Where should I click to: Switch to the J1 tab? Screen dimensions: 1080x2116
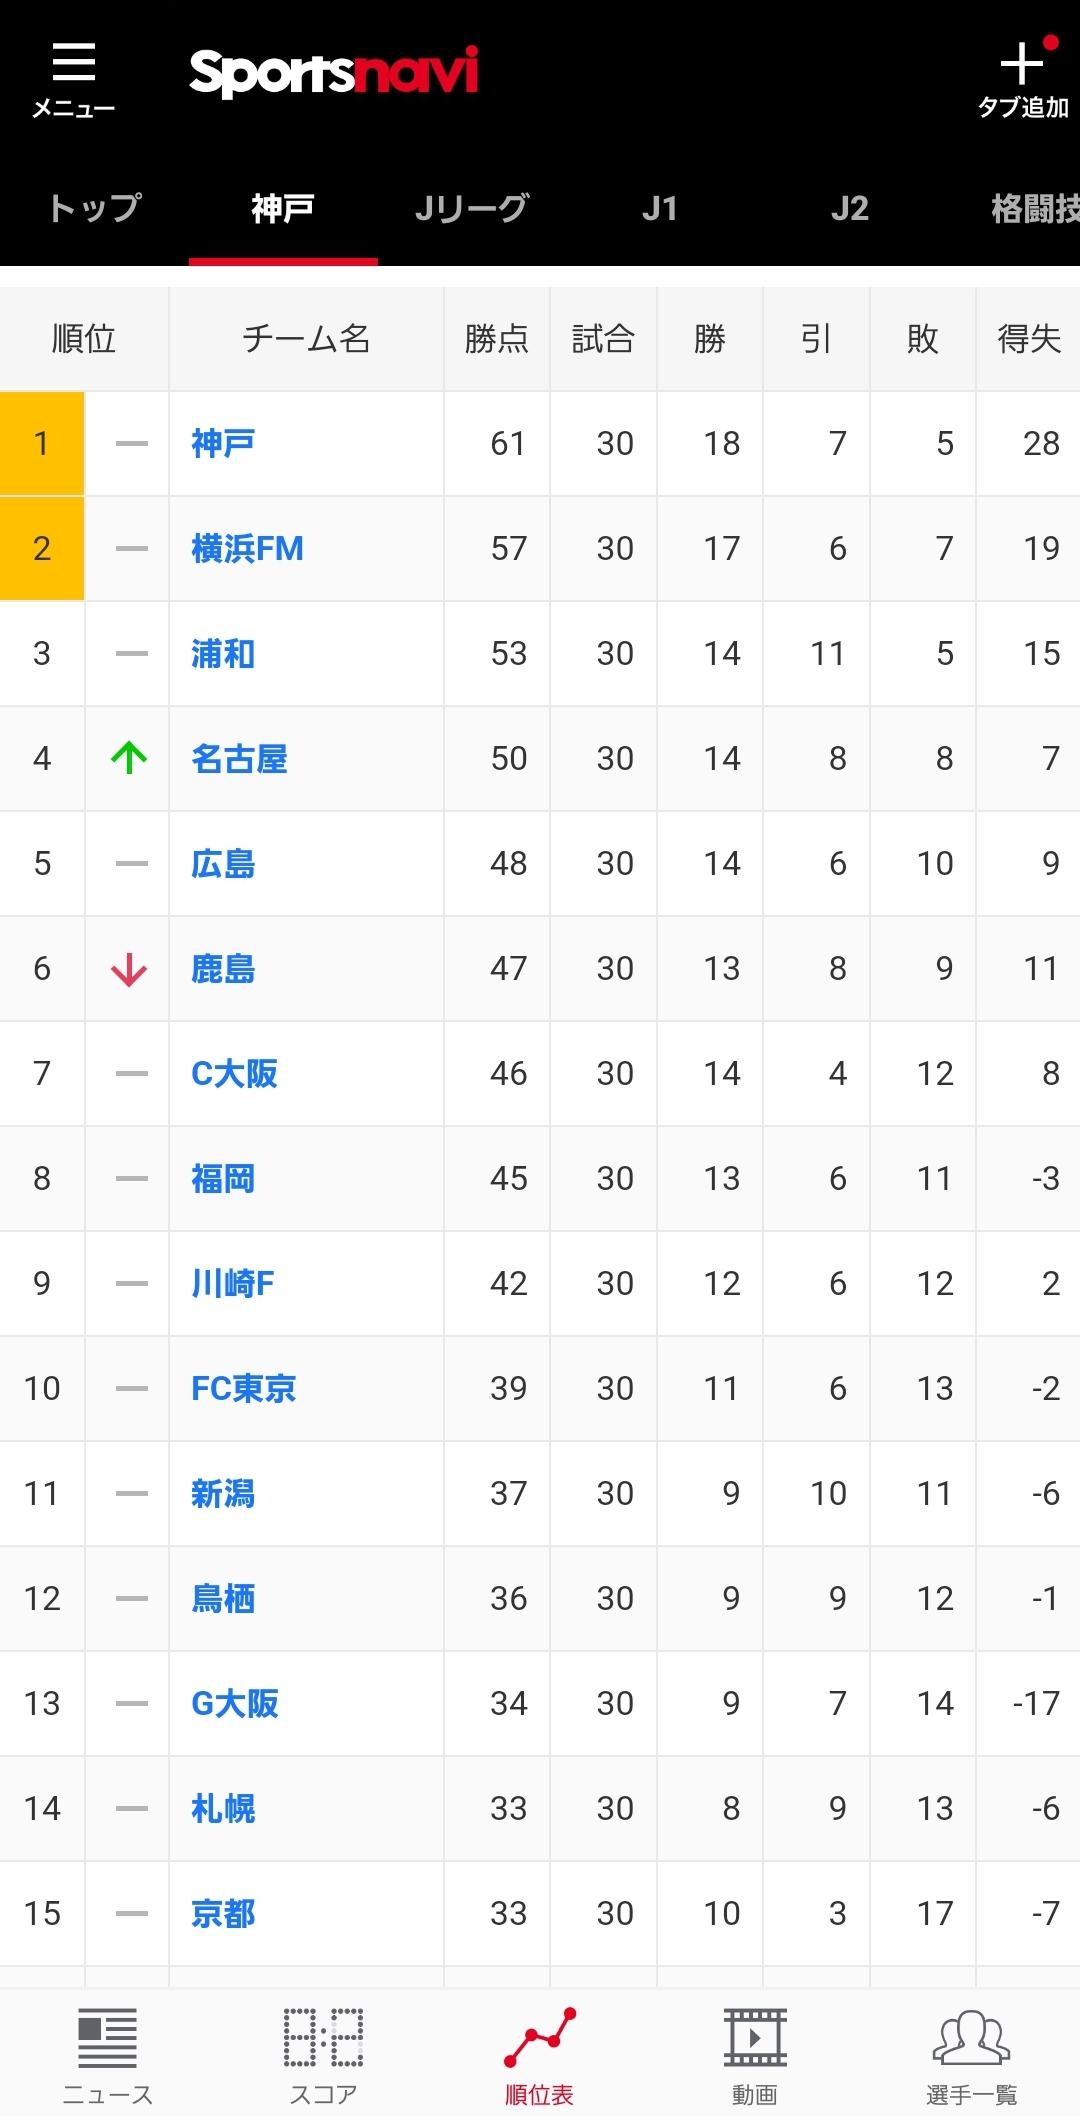coord(660,208)
